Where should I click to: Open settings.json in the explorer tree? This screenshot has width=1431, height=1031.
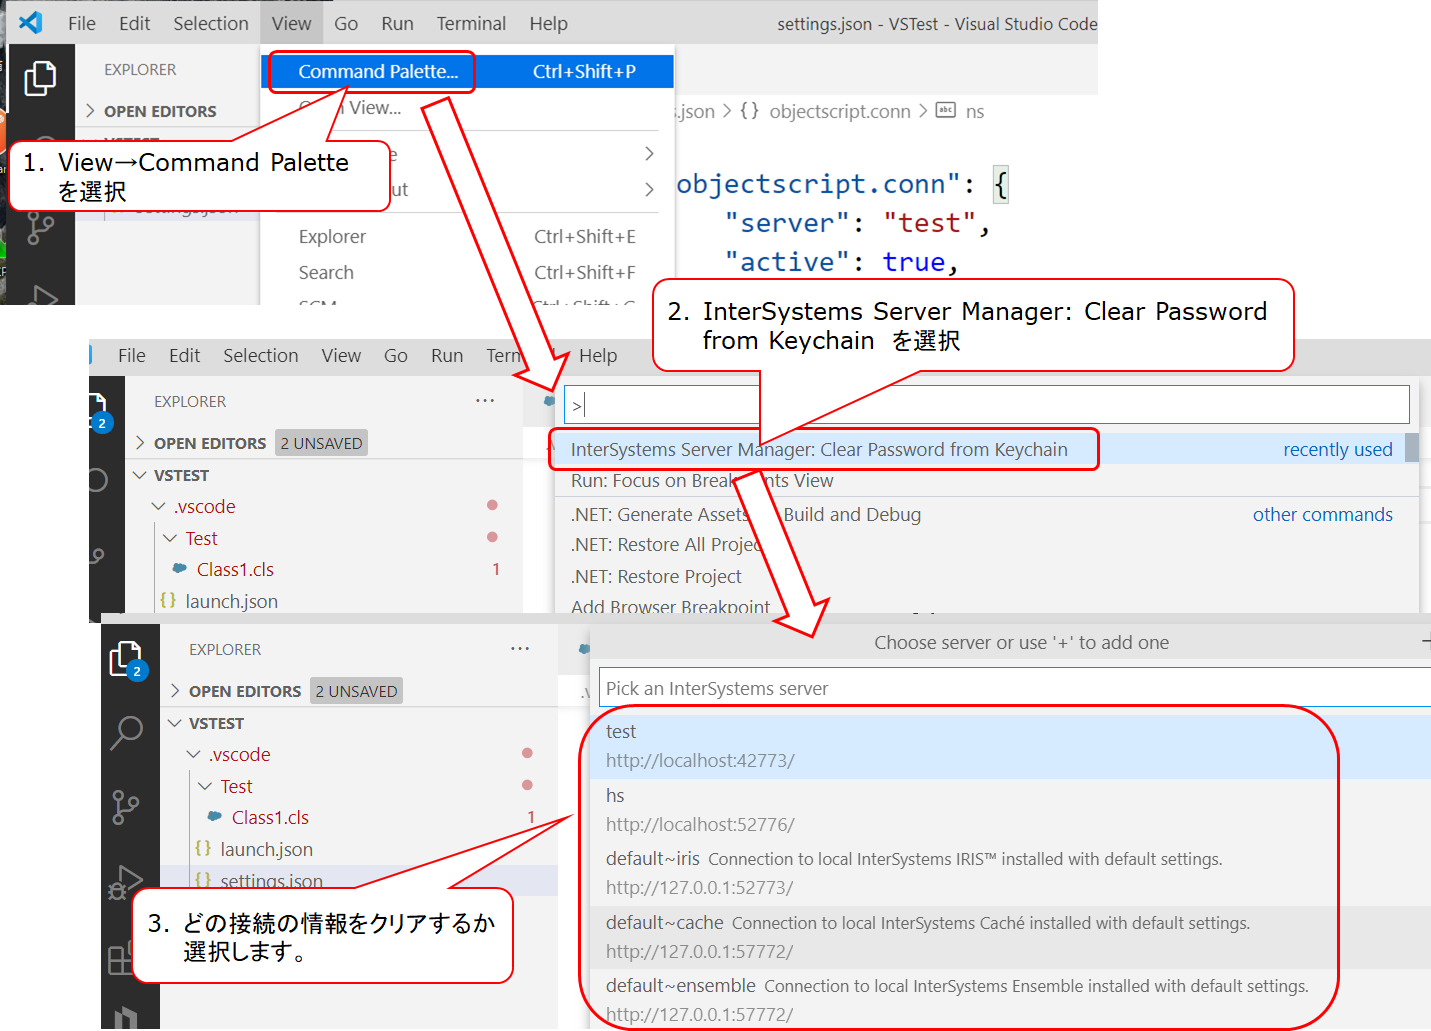pyautogui.click(x=271, y=881)
